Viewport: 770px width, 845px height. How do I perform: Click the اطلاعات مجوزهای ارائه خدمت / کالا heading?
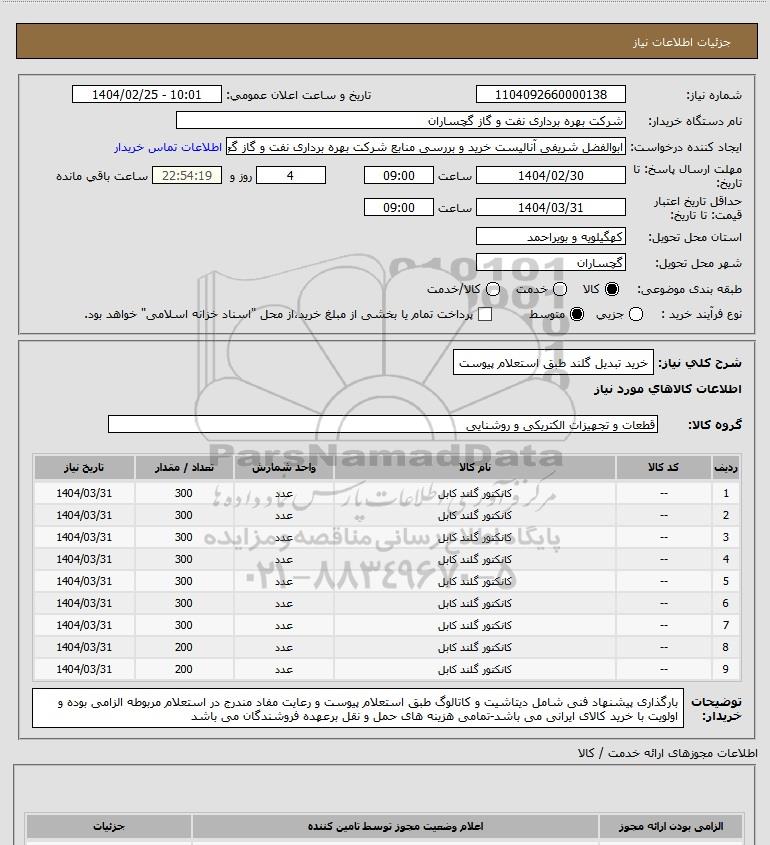tap(668, 753)
